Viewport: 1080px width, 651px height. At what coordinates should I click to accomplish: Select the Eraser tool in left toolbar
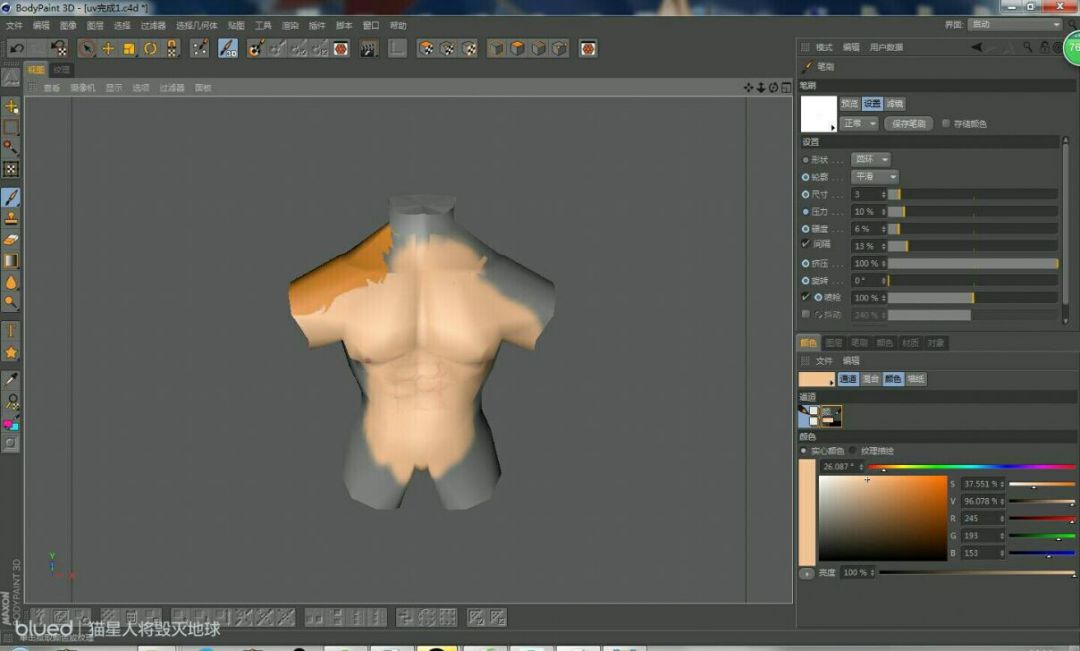[11, 240]
